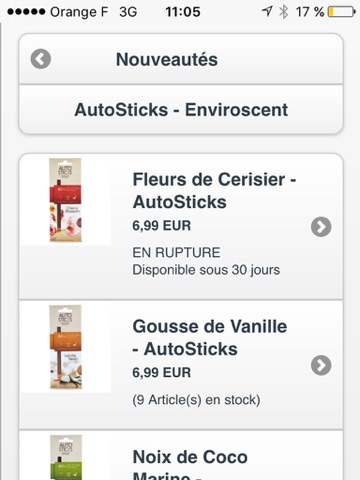This screenshot has height=480, width=360.
Task: Open Gousse de Vanille chevron arrow
Action: [321, 365]
